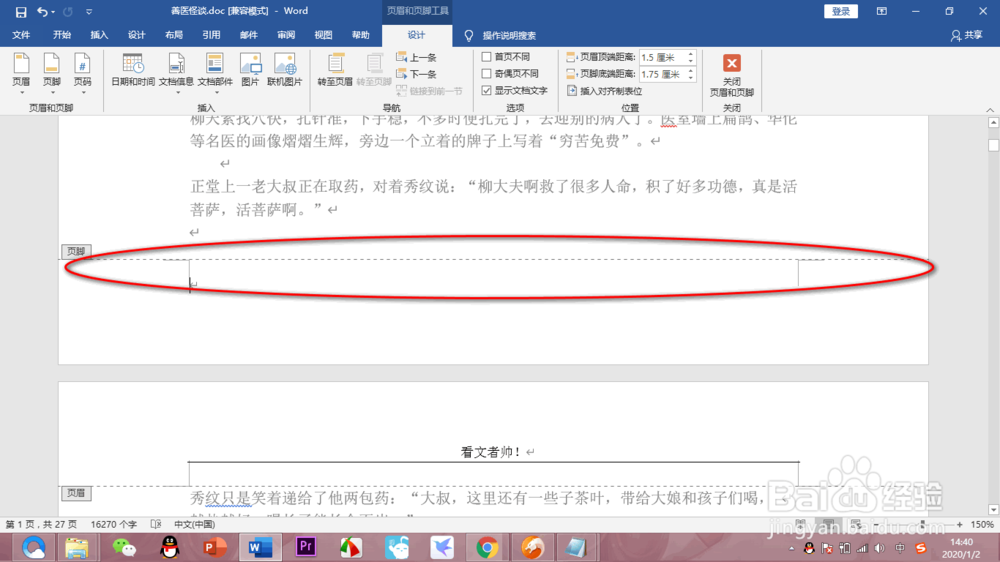Open QQ penguin app in taskbar
The width and height of the screenshot is (1000, 562).
click(169, 547)
